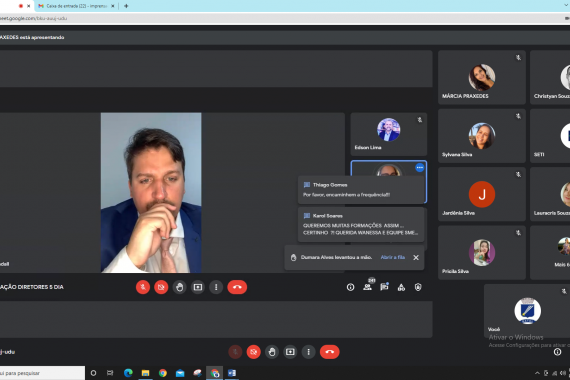The image size is (570, 380).
Task: Open meeting details info icon at bottom right
Action: click(x=557, y=352)
